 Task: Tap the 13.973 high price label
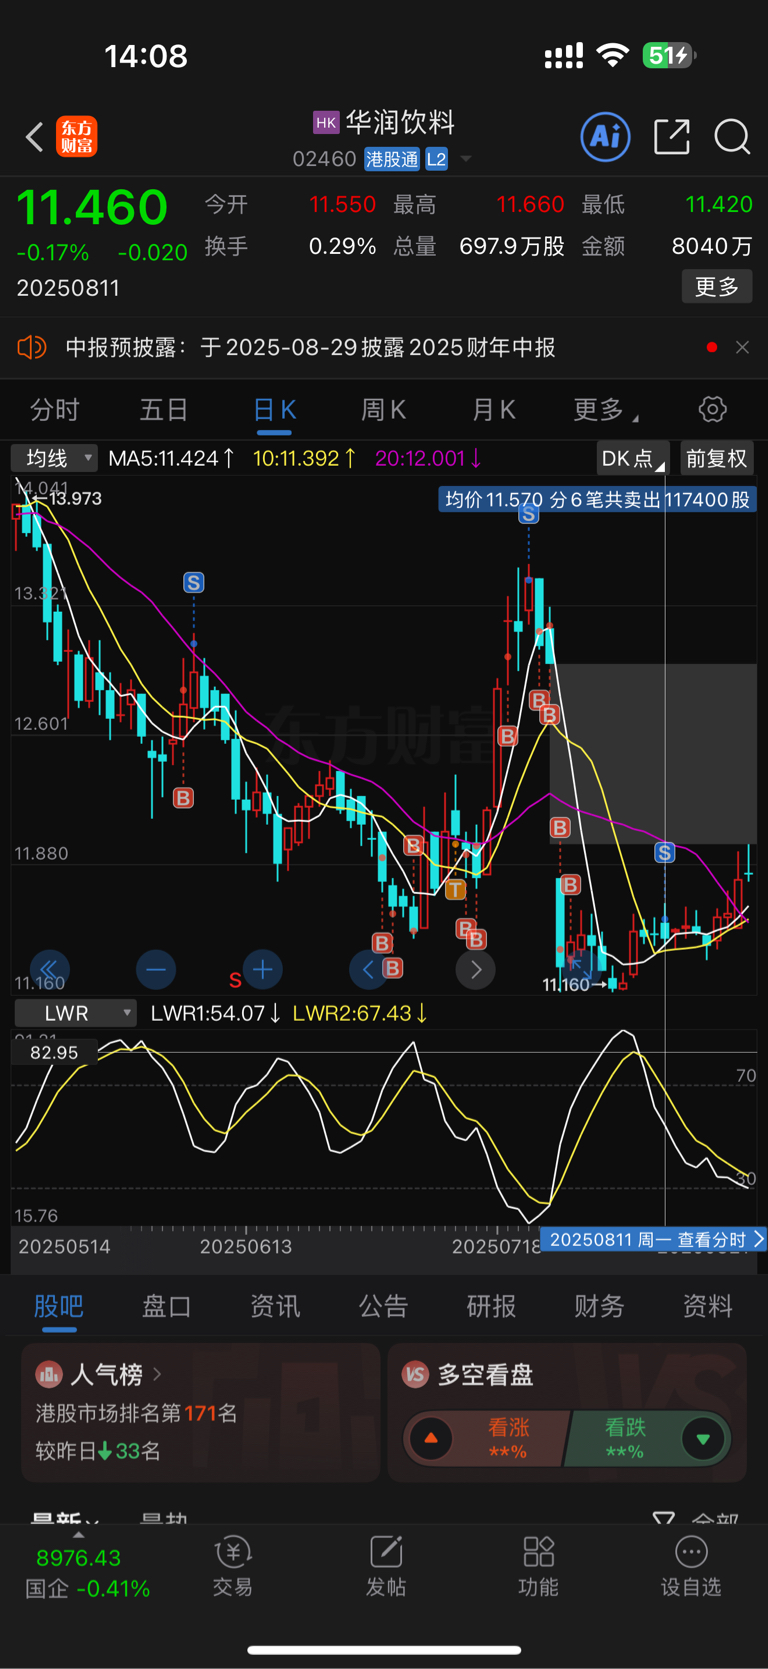(75, 498)
